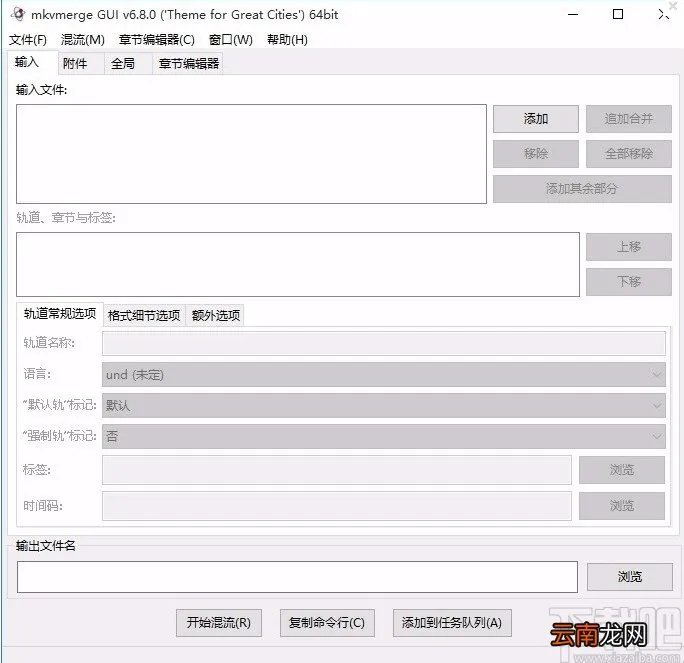Click the mkvmerge app icon in title bar
This screenshot has width=684, height=663.
tap(17, 14)
